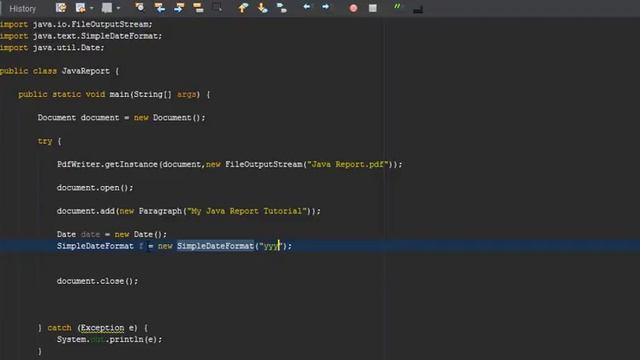Uncomment the selected lines

click(418, 9)
